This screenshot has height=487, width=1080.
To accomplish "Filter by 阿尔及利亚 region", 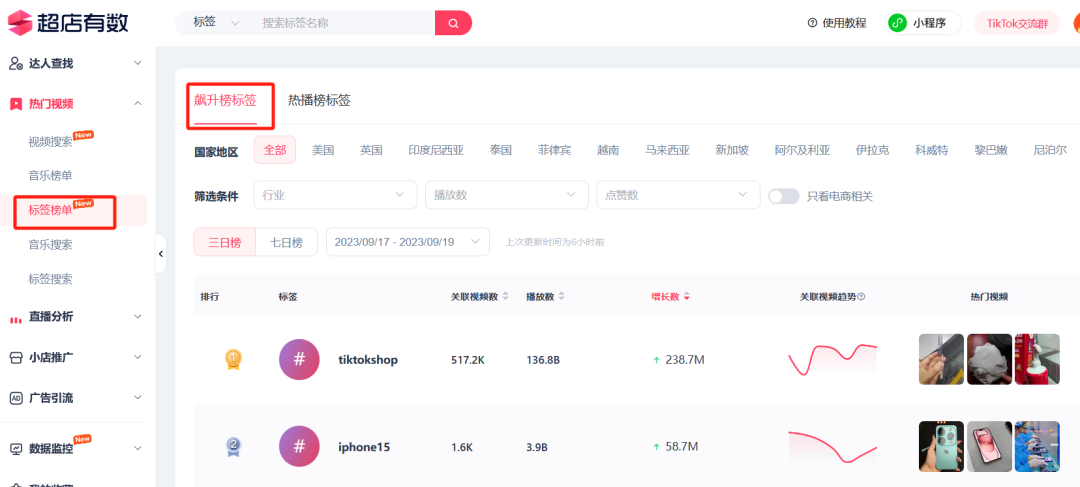I will (802, 150).
